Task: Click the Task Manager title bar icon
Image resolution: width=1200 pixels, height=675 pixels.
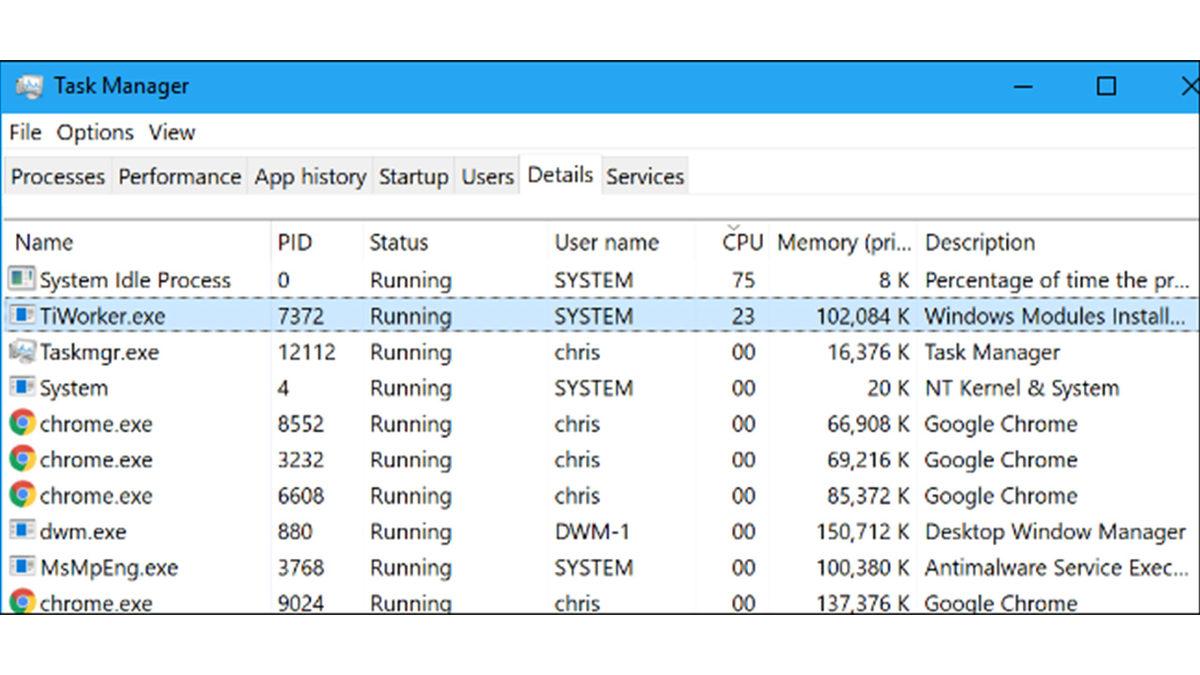Action: coord(31,86)
